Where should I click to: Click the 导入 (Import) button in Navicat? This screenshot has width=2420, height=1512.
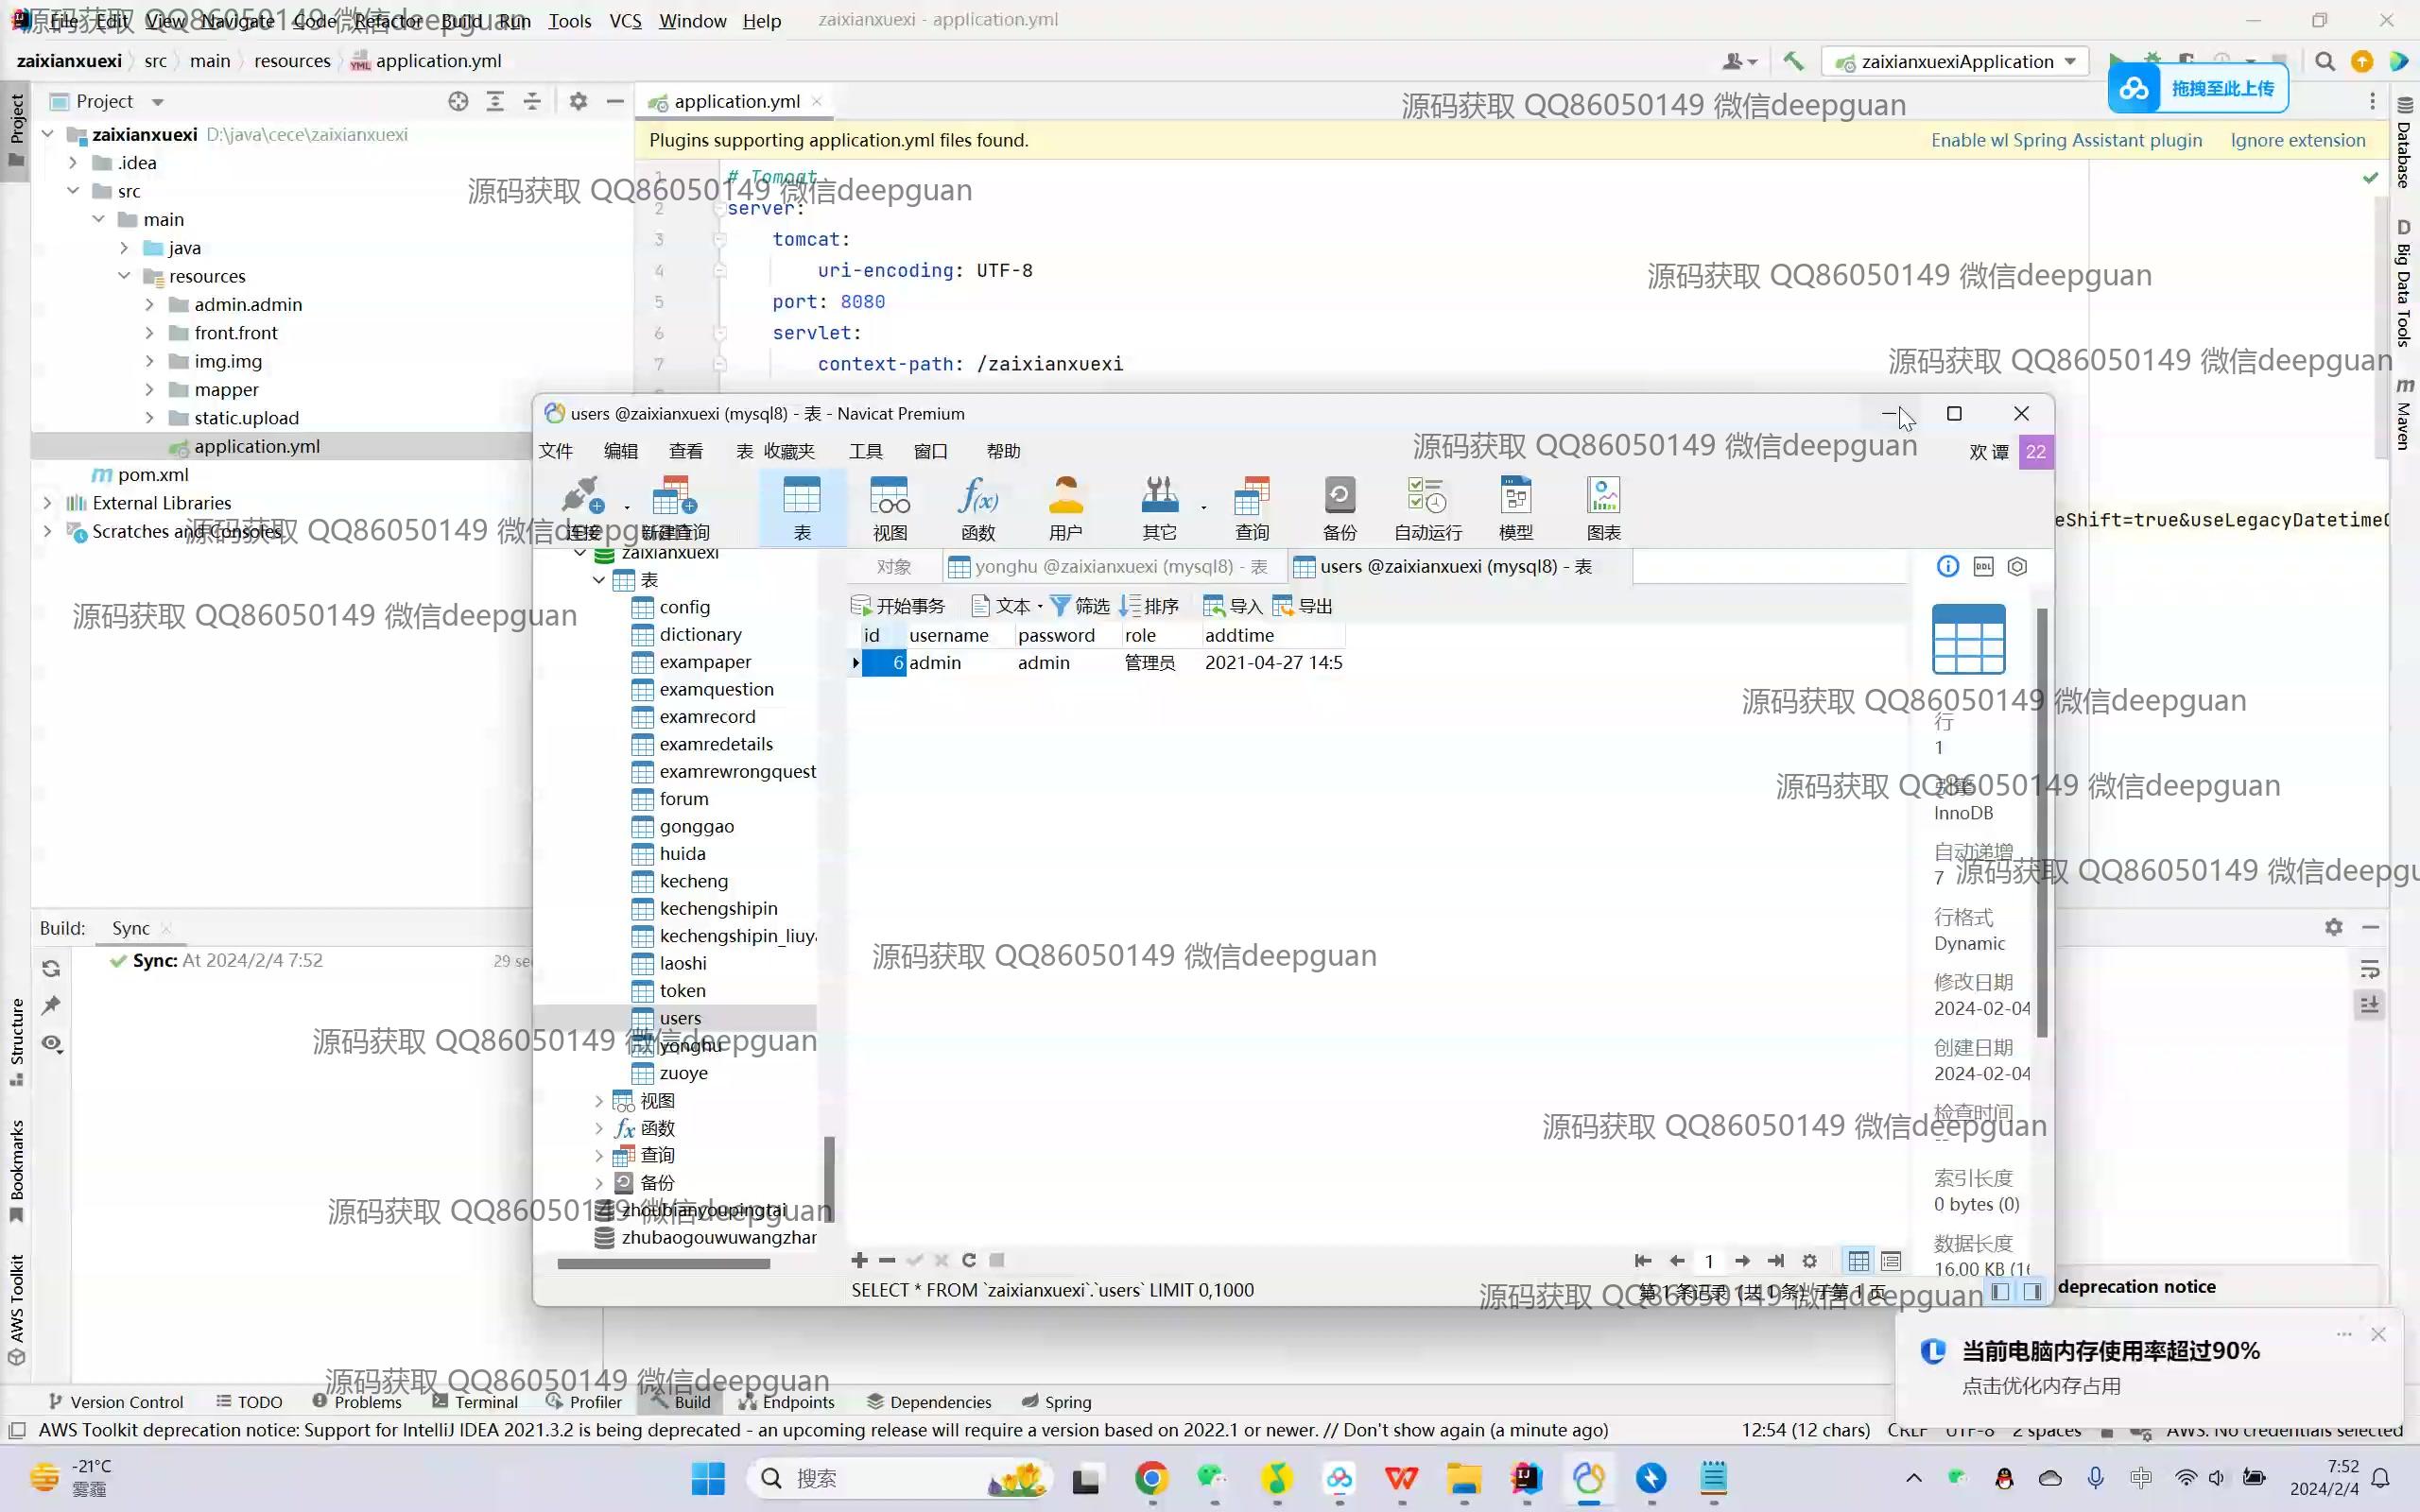point(1233,606)
